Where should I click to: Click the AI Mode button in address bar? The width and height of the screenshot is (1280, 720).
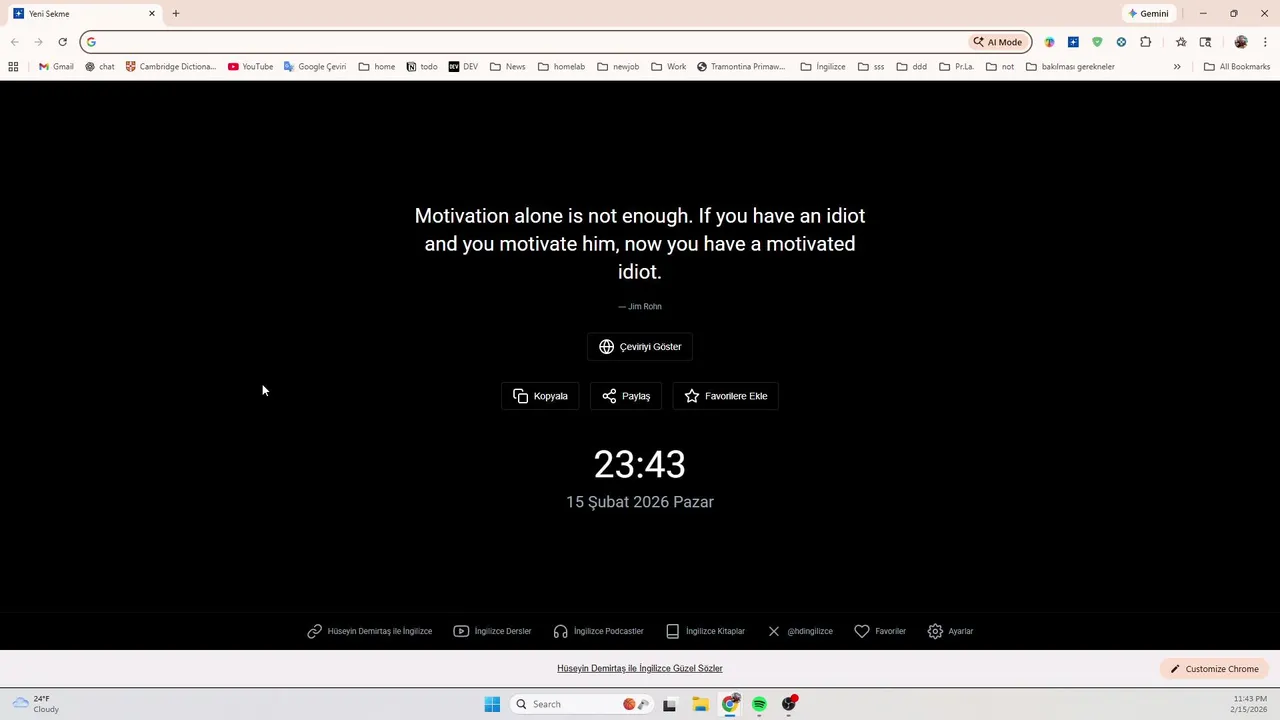[x=997, y=42]
